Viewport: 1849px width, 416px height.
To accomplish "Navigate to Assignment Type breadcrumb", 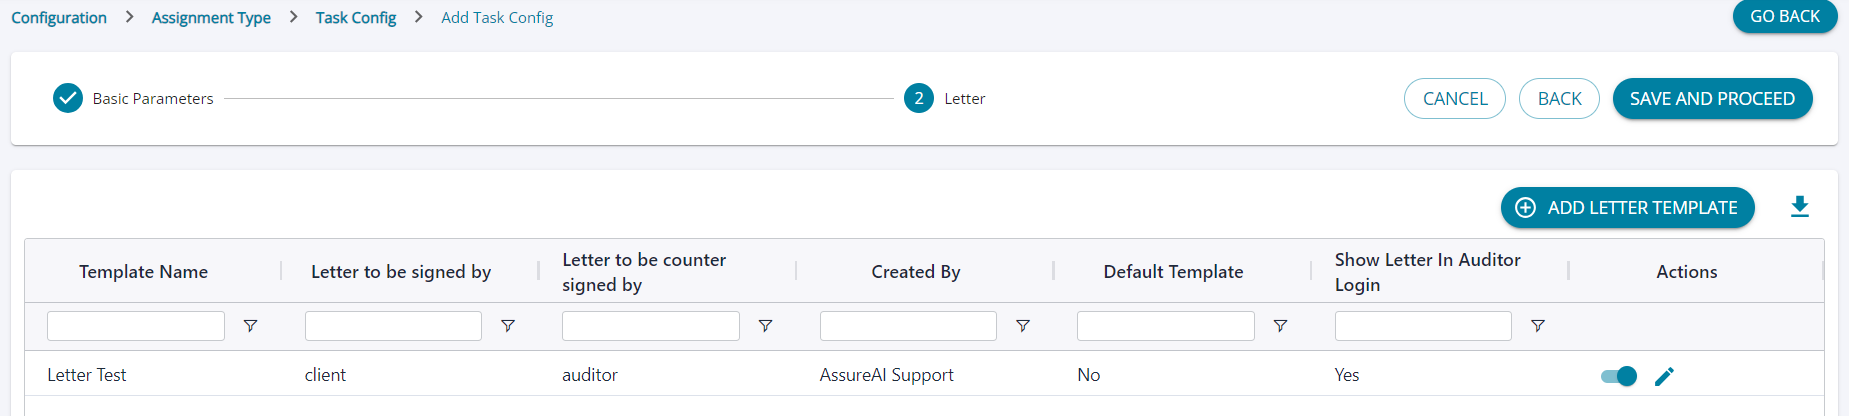I will click(x=211, y=18).
